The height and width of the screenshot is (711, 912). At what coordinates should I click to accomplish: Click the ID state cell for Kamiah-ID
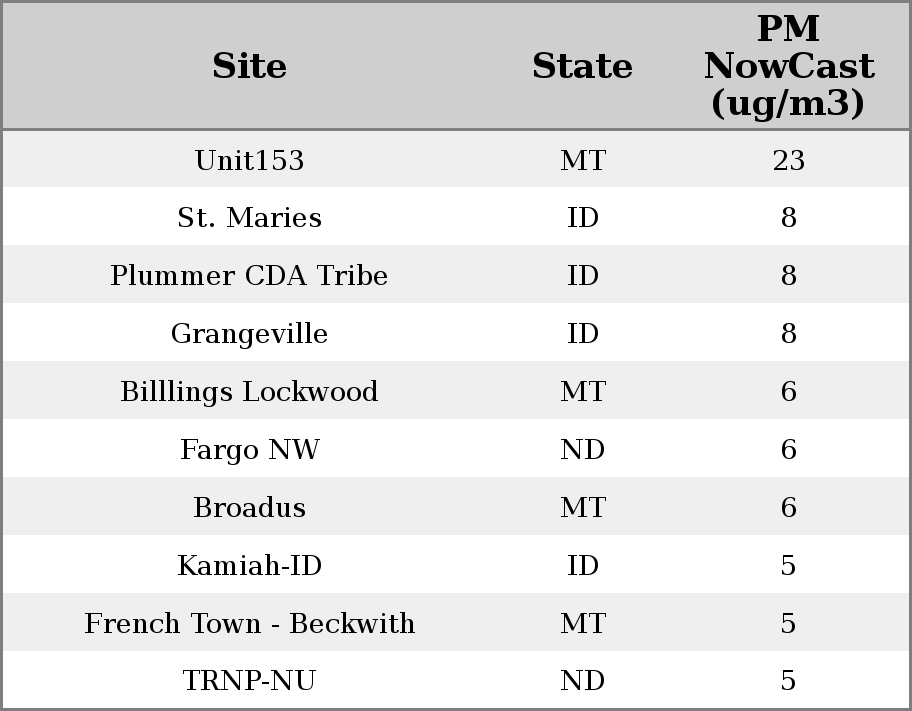[x=582, y=566]
